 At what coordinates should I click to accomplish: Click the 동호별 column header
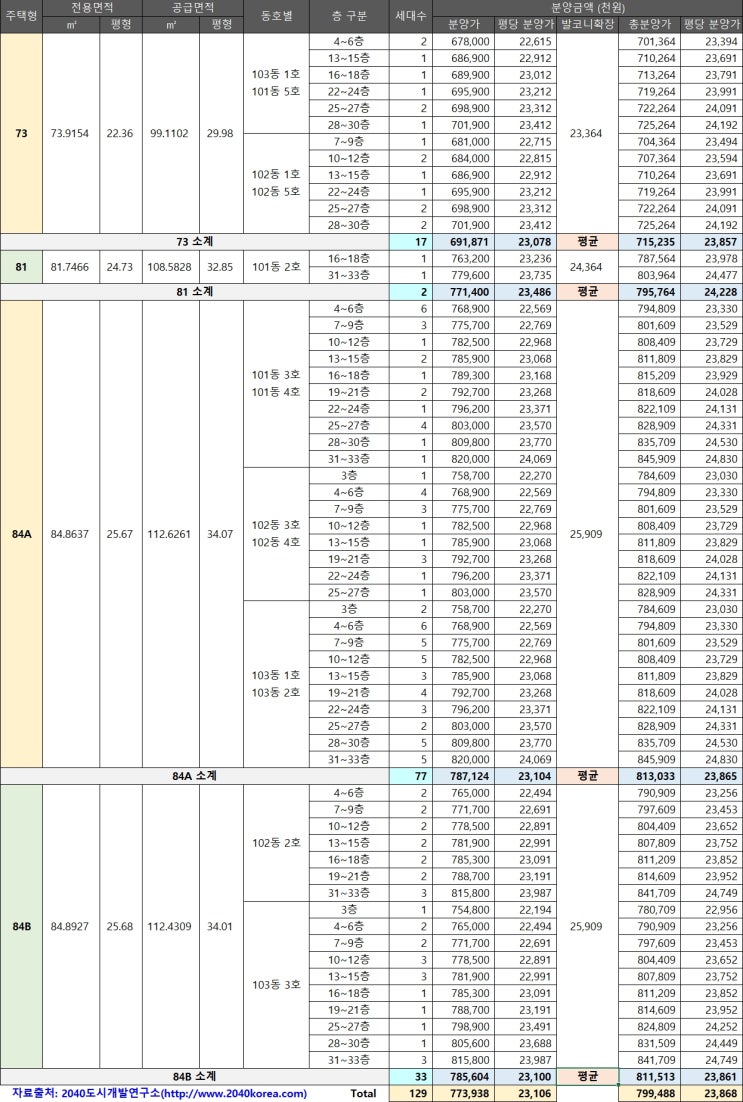pos(276,16)
